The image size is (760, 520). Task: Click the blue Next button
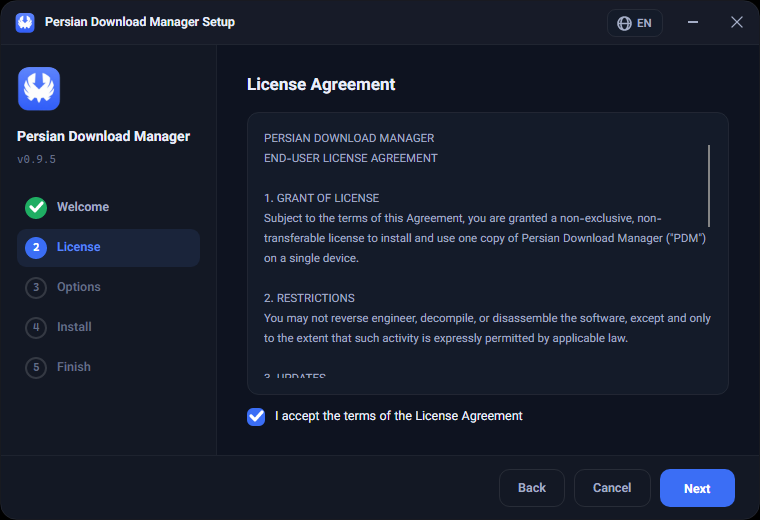click(x=697, y=488)
